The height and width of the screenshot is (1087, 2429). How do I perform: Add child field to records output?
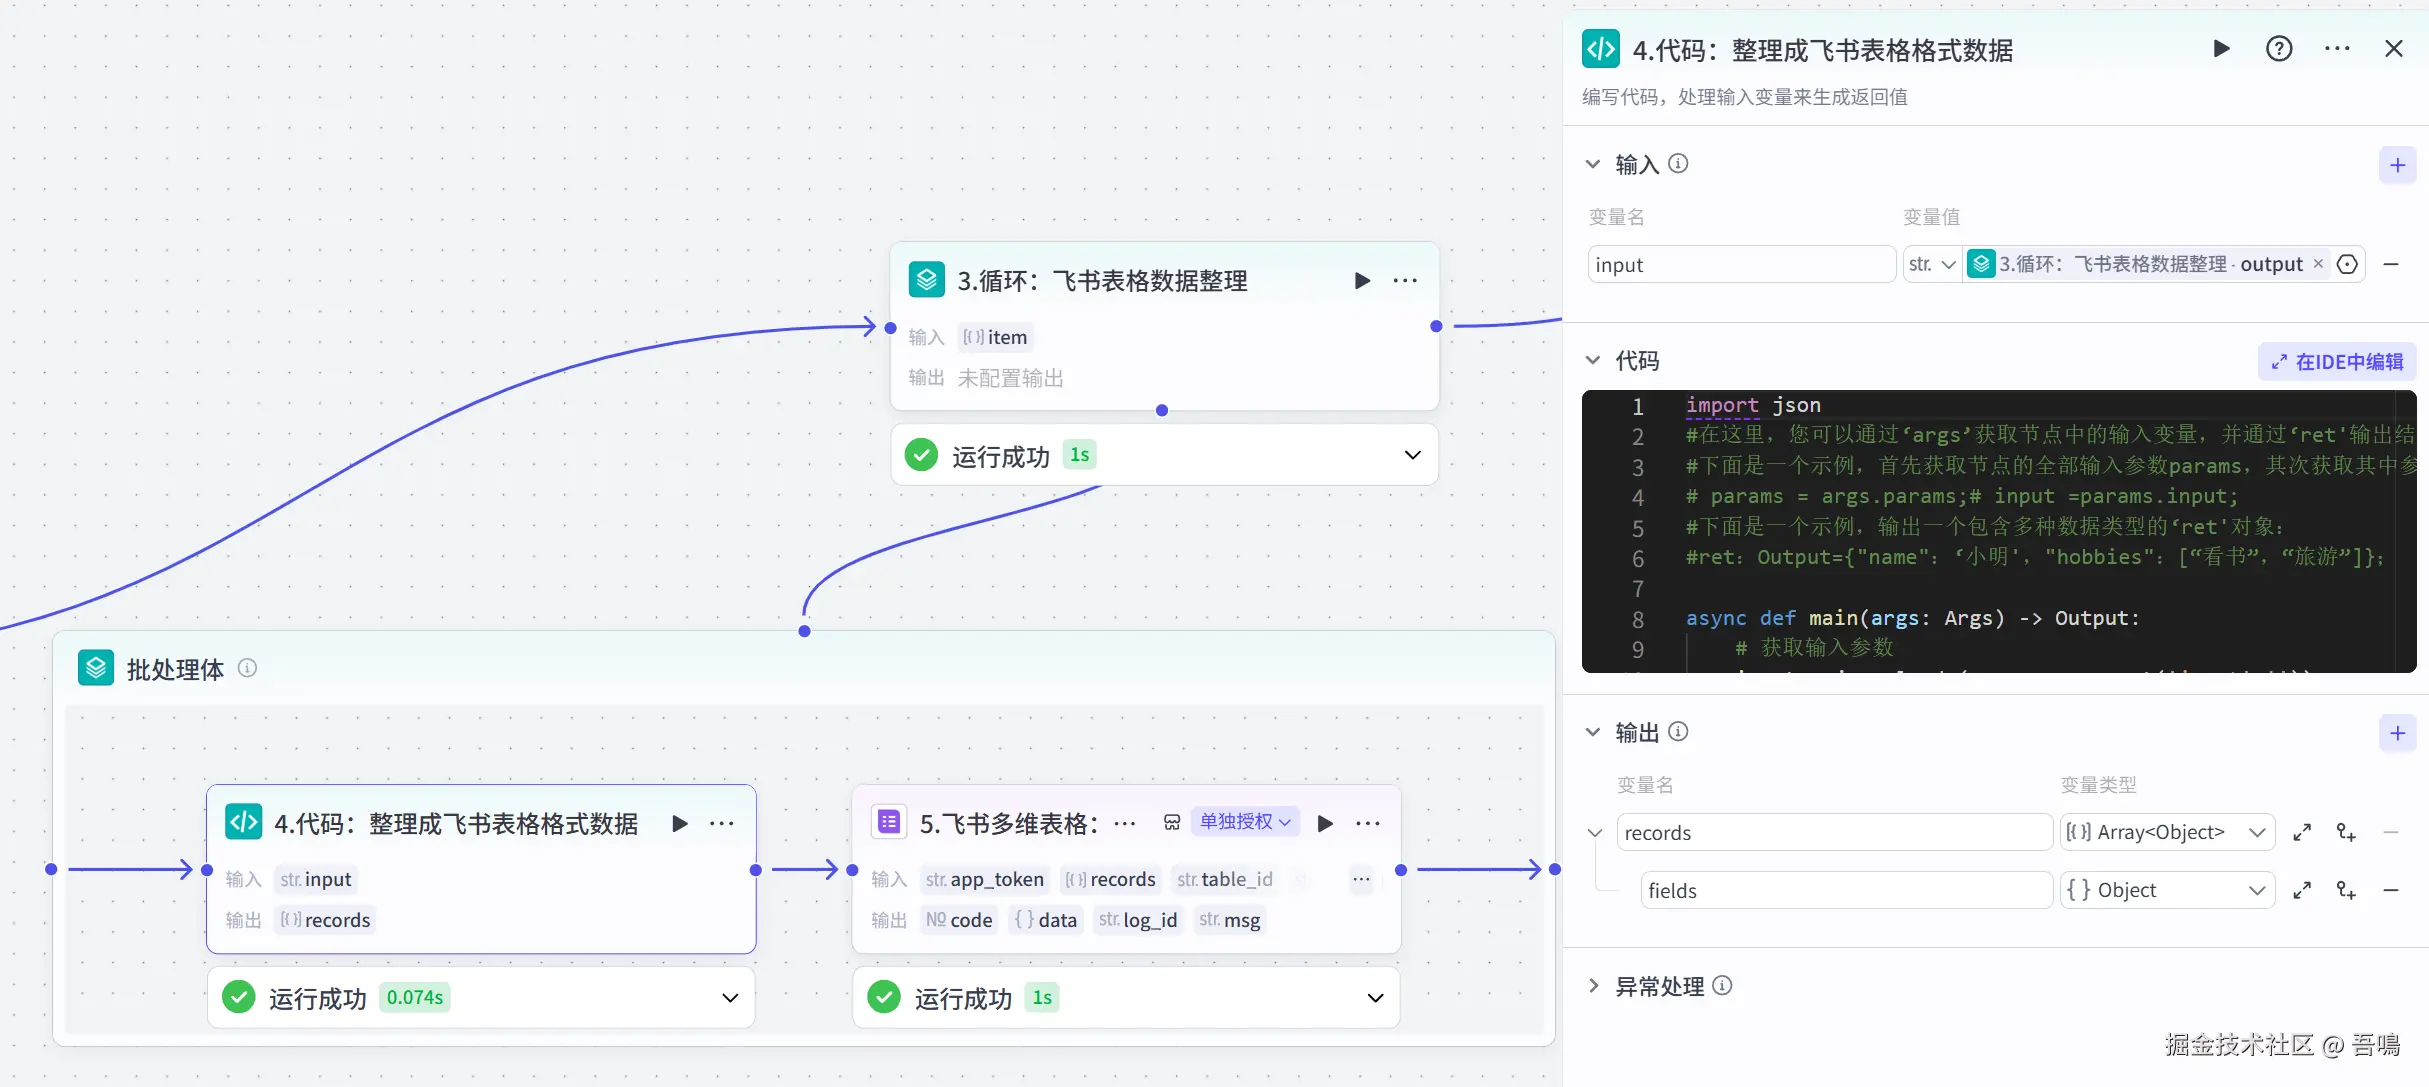[2346, 832]
